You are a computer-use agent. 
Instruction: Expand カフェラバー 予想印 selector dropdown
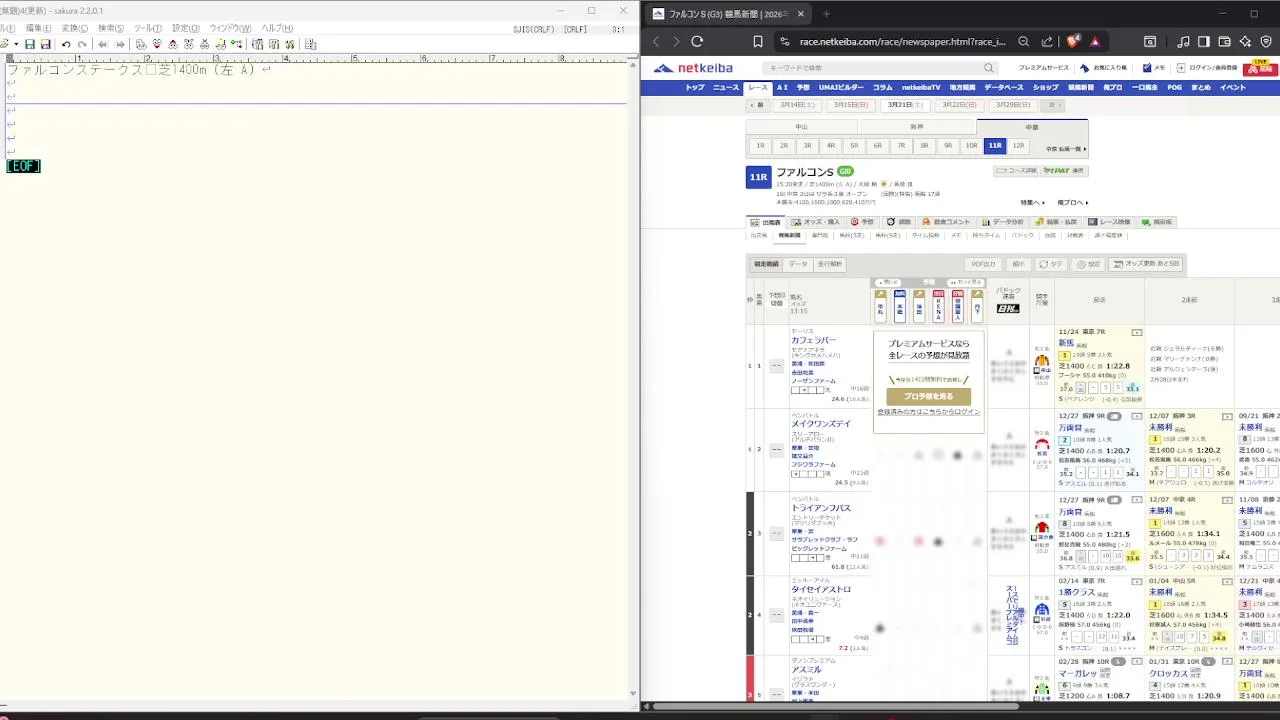(776, 366)
